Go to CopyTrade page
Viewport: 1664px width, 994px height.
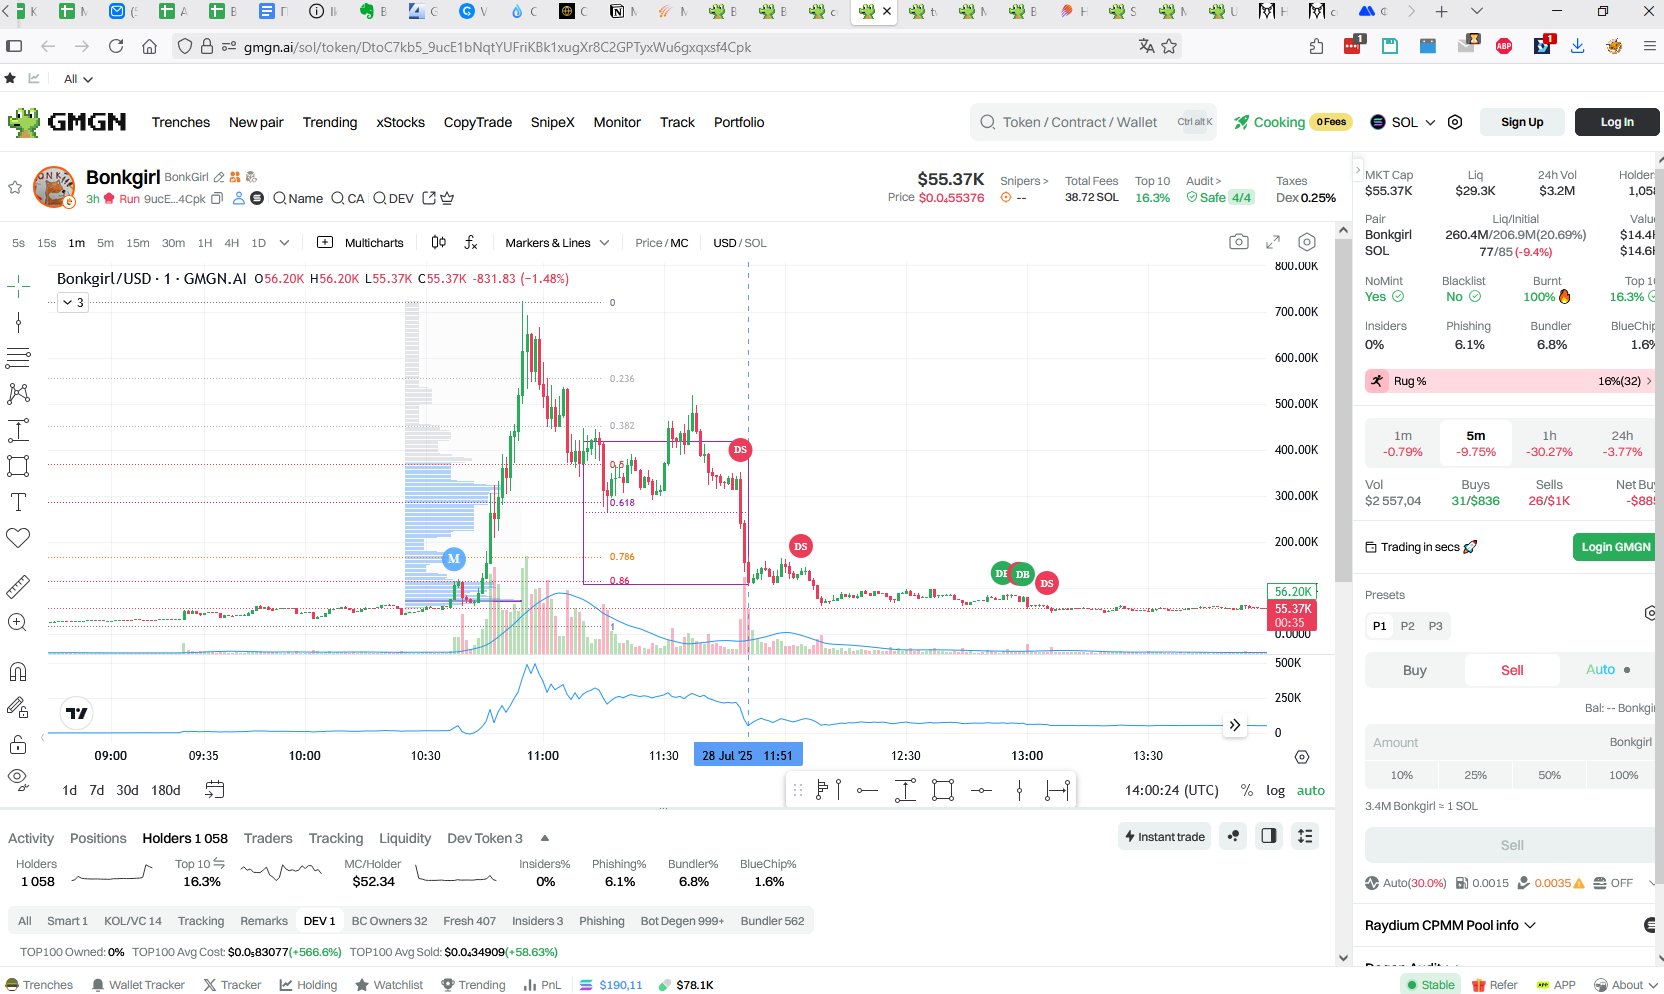point(478,122)
